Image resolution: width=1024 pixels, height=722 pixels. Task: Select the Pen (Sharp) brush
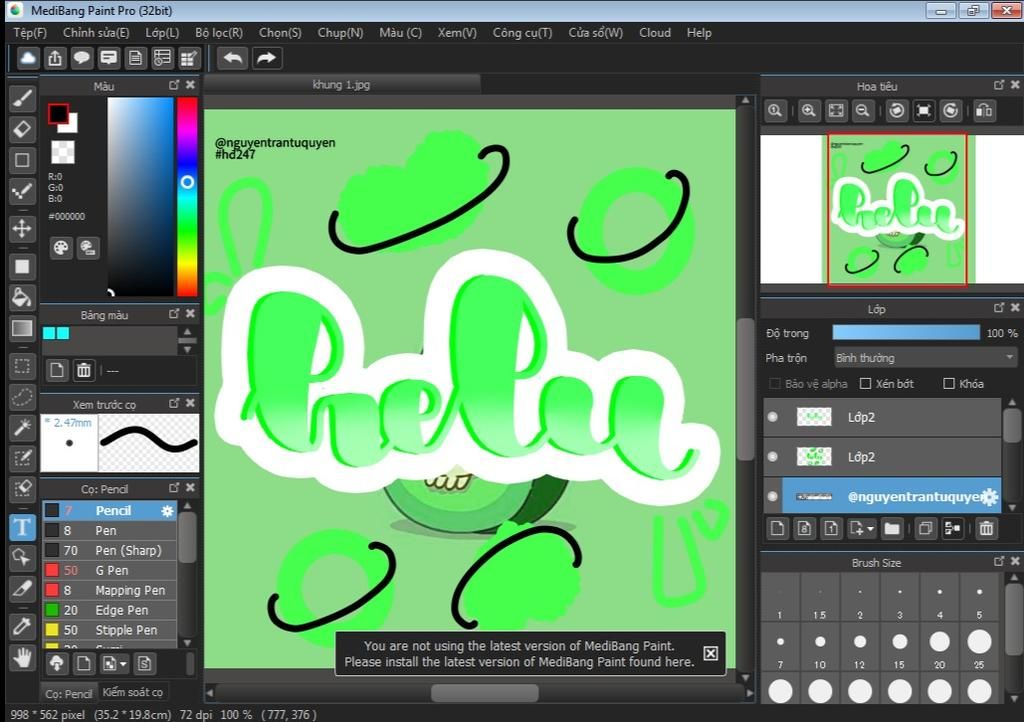pos(110,550)
